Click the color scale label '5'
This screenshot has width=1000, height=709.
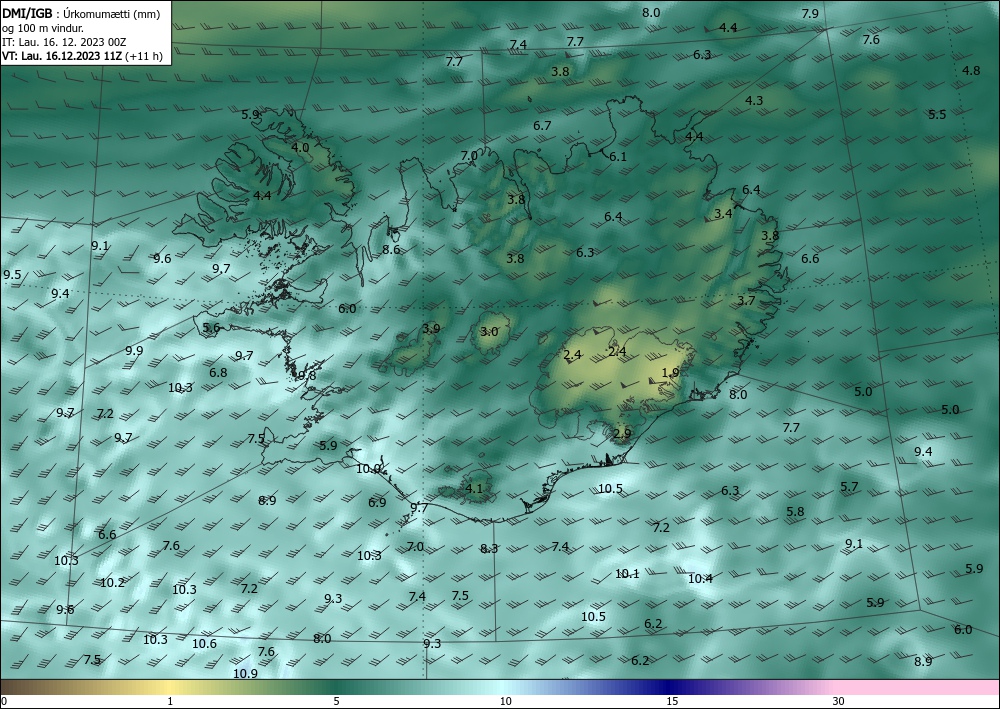(337, 702)
